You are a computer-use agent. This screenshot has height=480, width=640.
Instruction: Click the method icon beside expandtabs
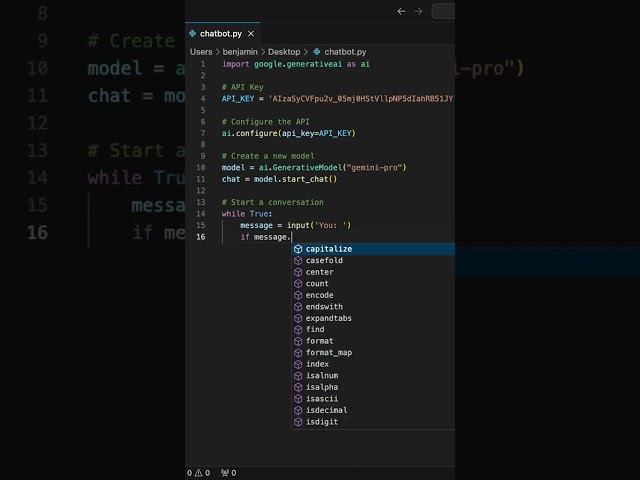298,318
